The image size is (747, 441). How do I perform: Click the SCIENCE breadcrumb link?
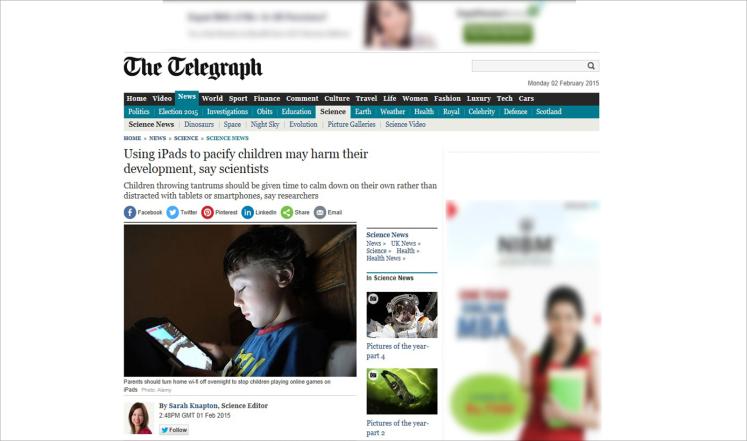tap(186, 138)
